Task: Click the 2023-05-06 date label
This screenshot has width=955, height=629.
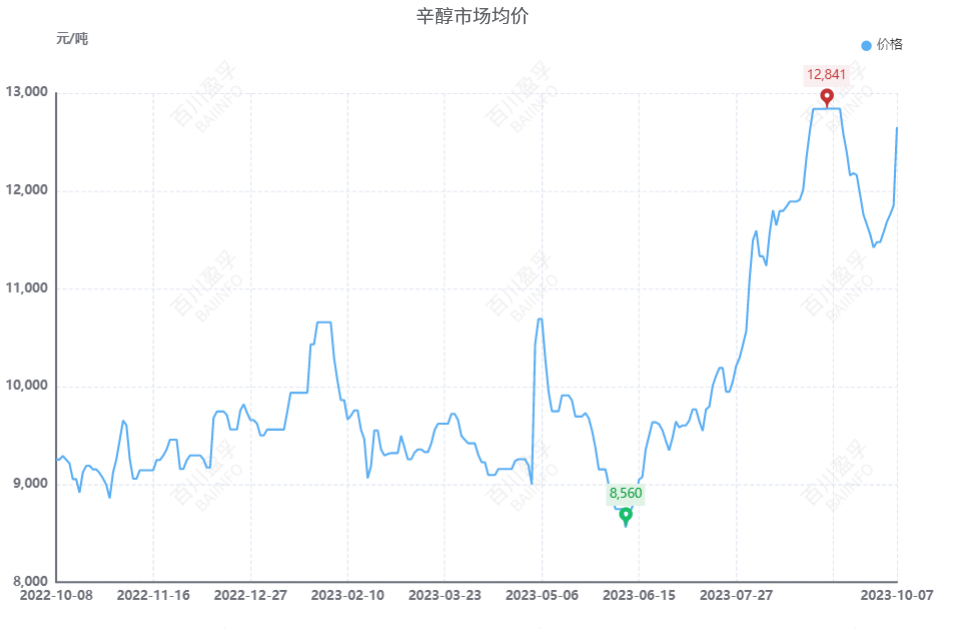Action: tap(542, 595)
